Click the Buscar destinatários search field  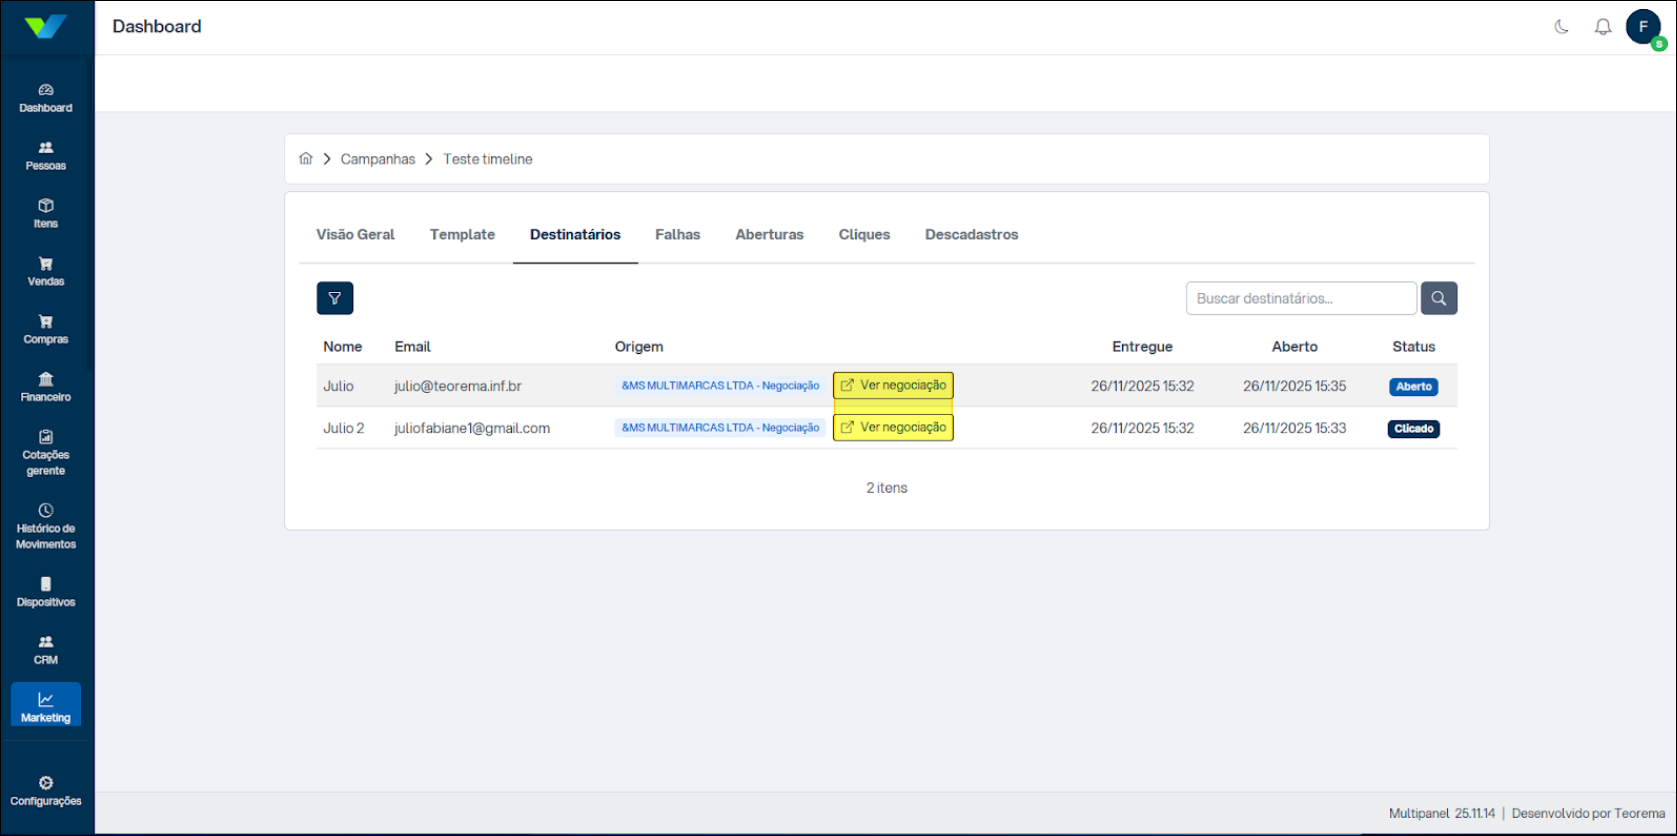[x=1300, y=298]
